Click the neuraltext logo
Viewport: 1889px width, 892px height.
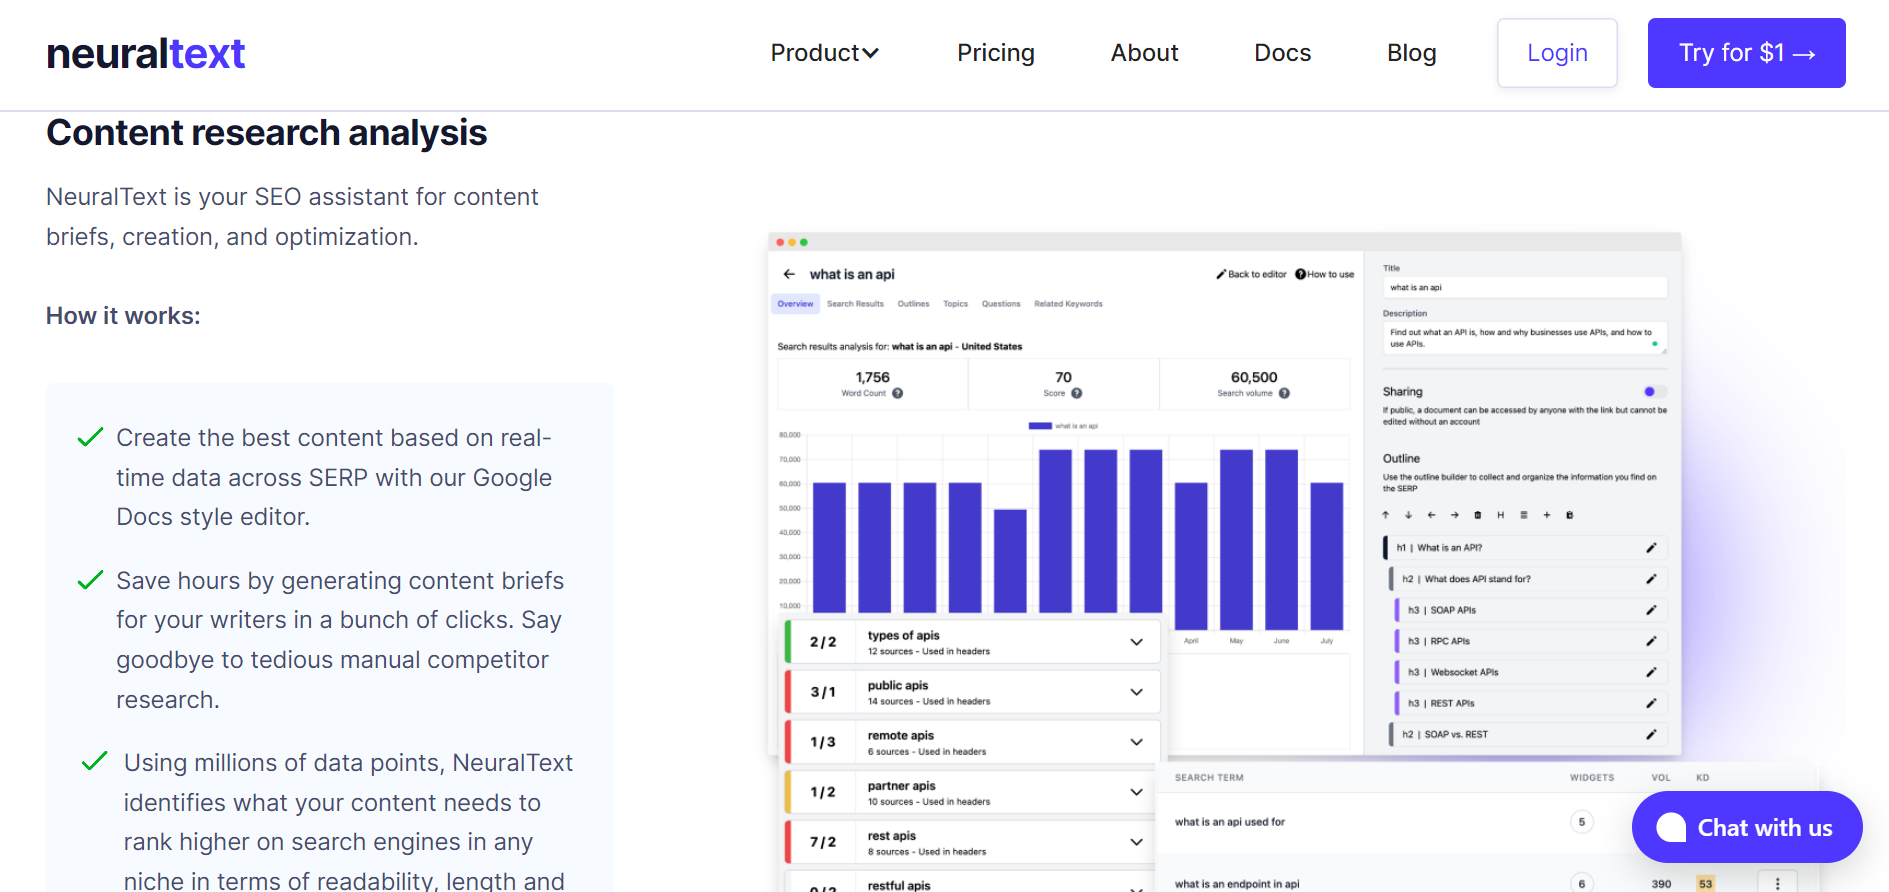click(x=146, y=53)
